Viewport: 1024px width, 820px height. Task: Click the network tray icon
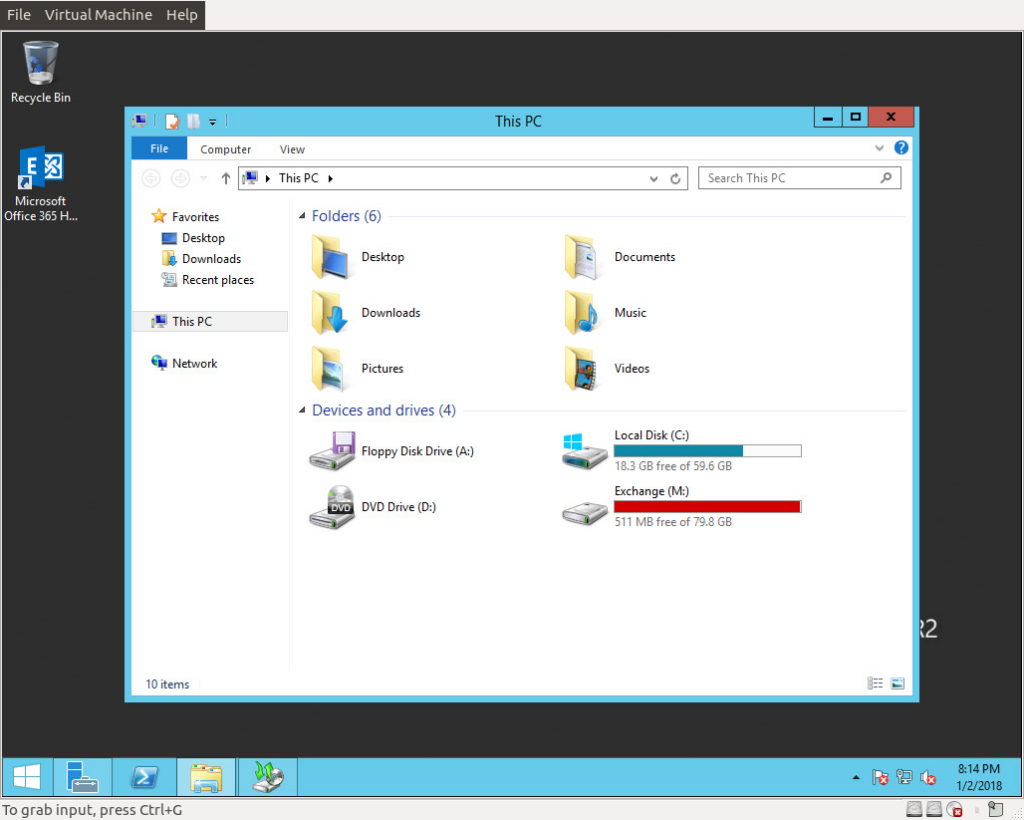904,777
